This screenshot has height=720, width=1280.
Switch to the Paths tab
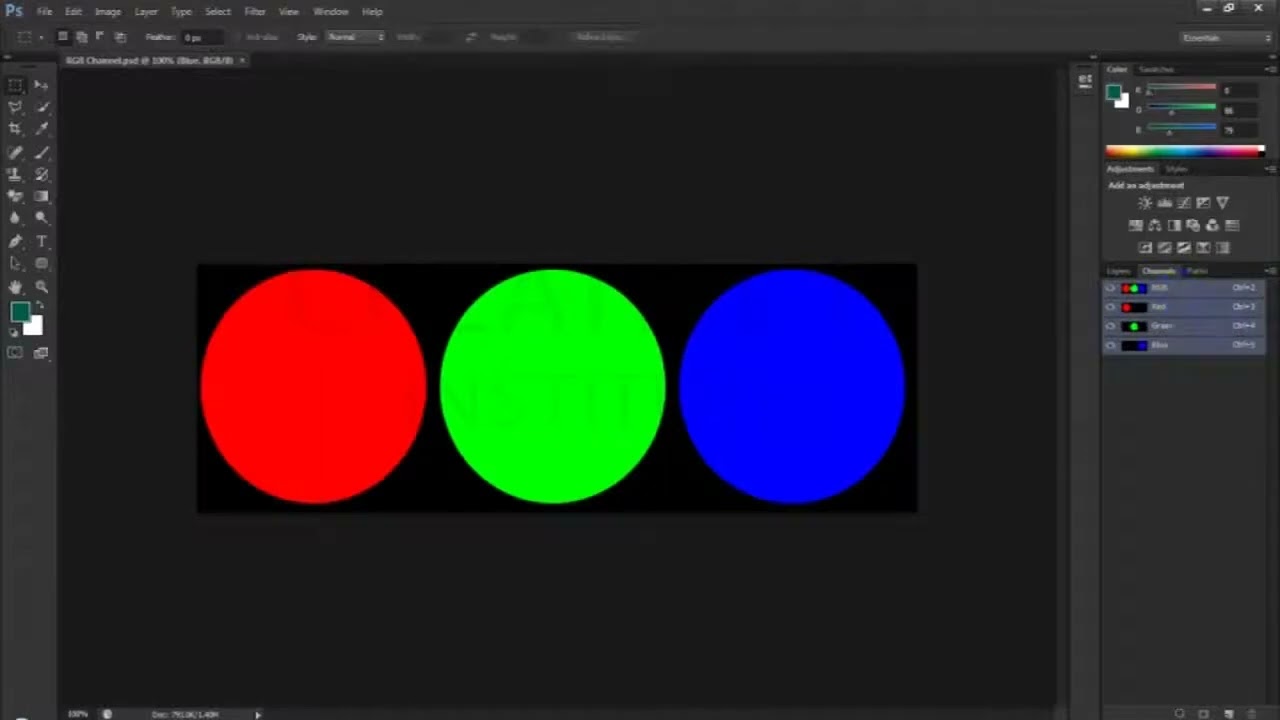[x=1197, y=271]
